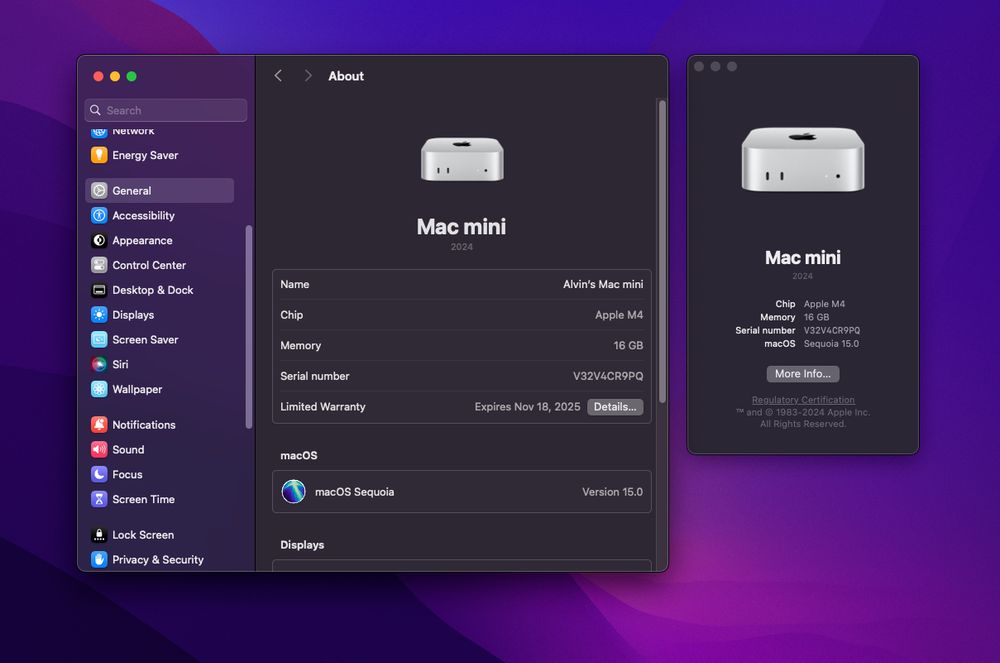The image size is (1000, 663).
Task: Click the About pane vertical scrollbar
Action: tap(662, 252)
